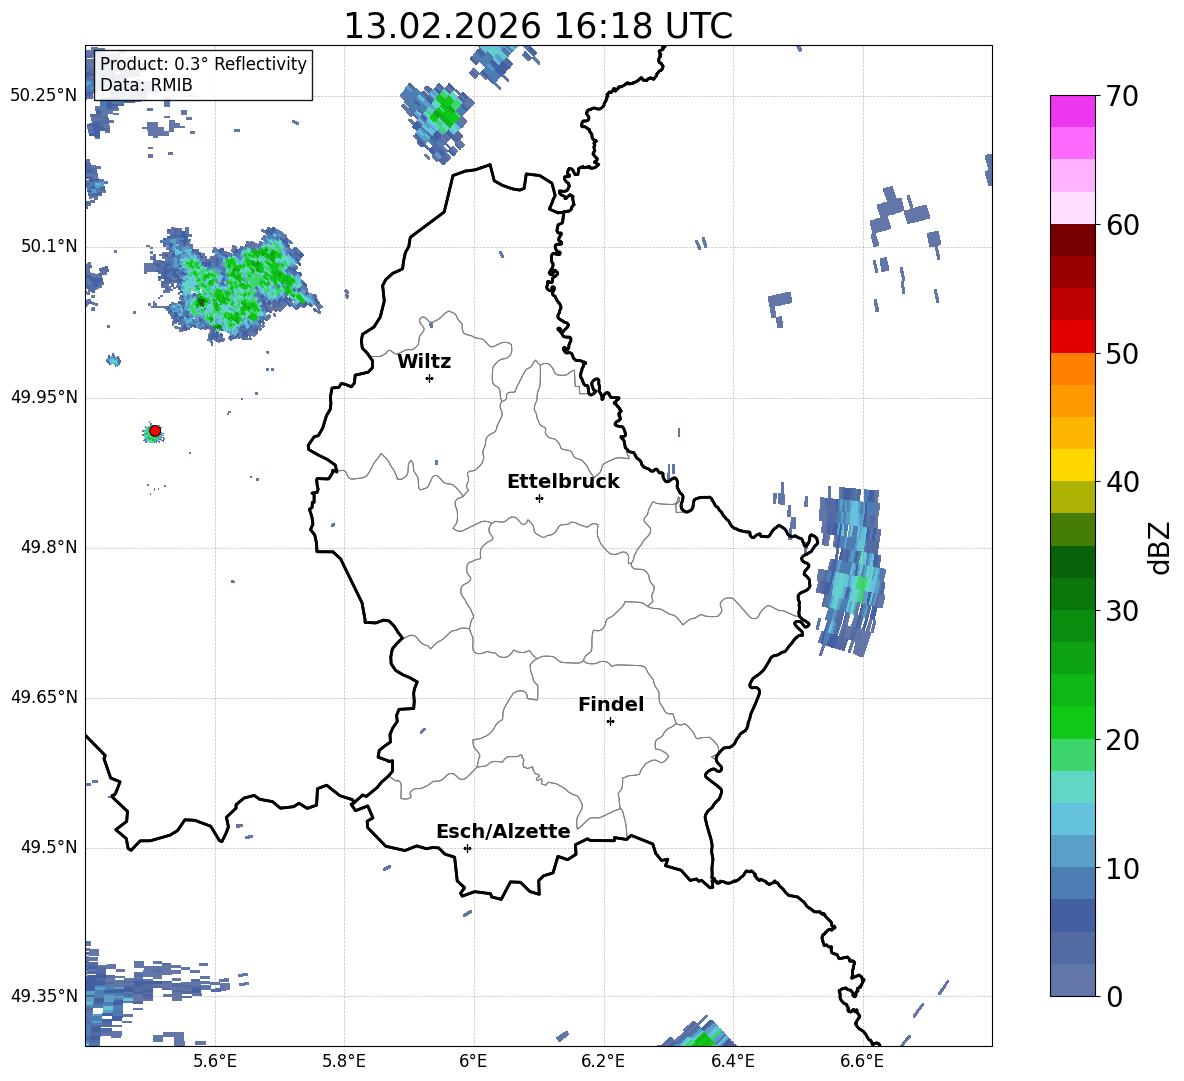Click the '5.6°E' longitude label
This screenshot has height=1081, width=1184.
tap(215, 1061)
